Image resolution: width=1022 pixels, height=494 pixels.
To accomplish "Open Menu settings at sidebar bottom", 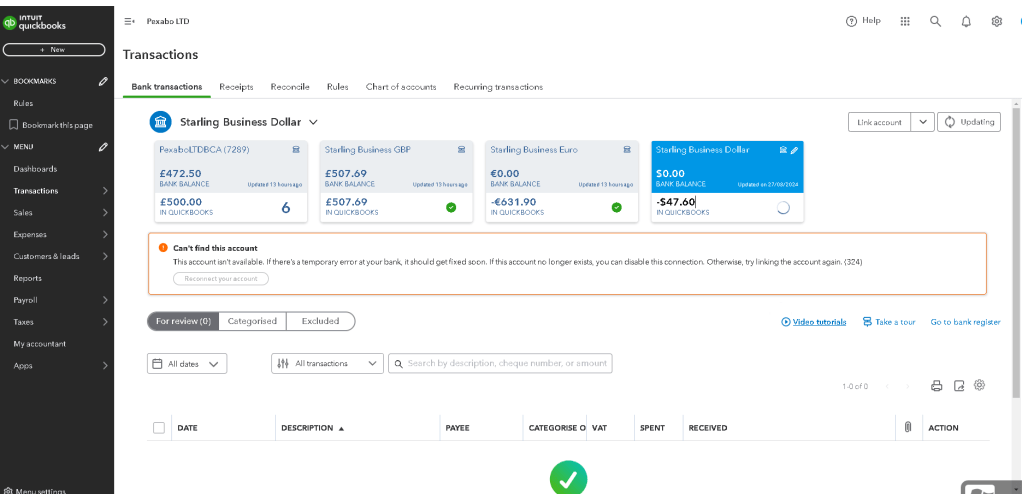I will 34,490.
